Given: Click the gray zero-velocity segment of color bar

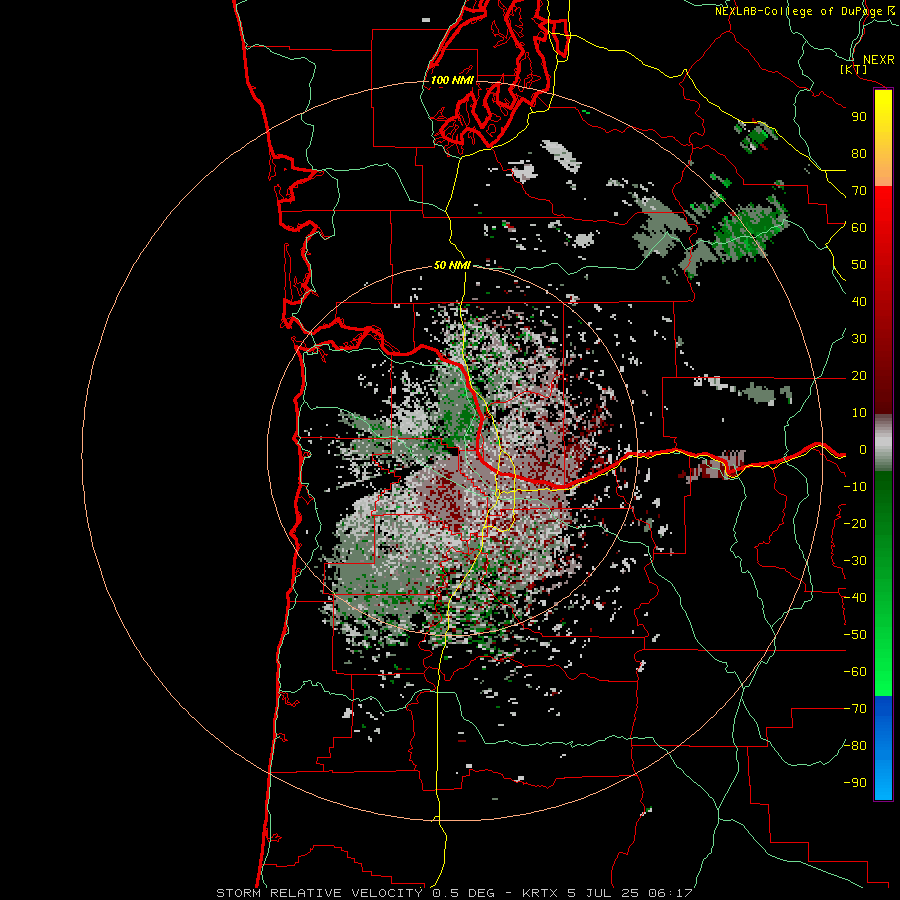Looking at the screenshot, I should pyautogui.click(x=883, y=443).
